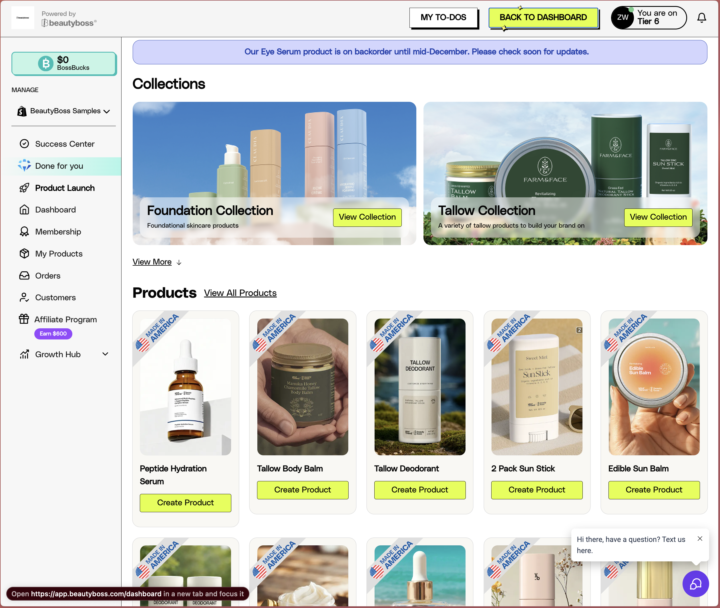This screenshot has width=720, height=608.
Task: Click the Membership badge icon
Action: [24, 231]
